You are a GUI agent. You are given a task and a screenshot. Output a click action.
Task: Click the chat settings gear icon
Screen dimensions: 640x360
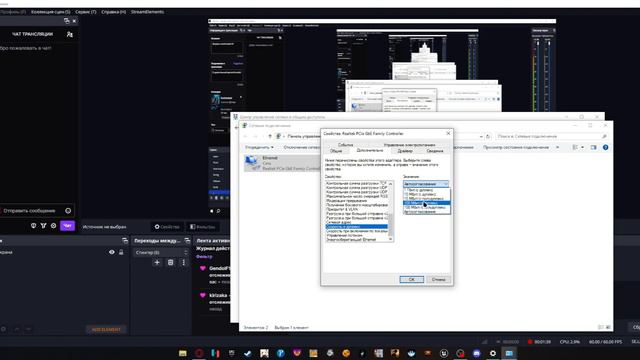(53, 226)
